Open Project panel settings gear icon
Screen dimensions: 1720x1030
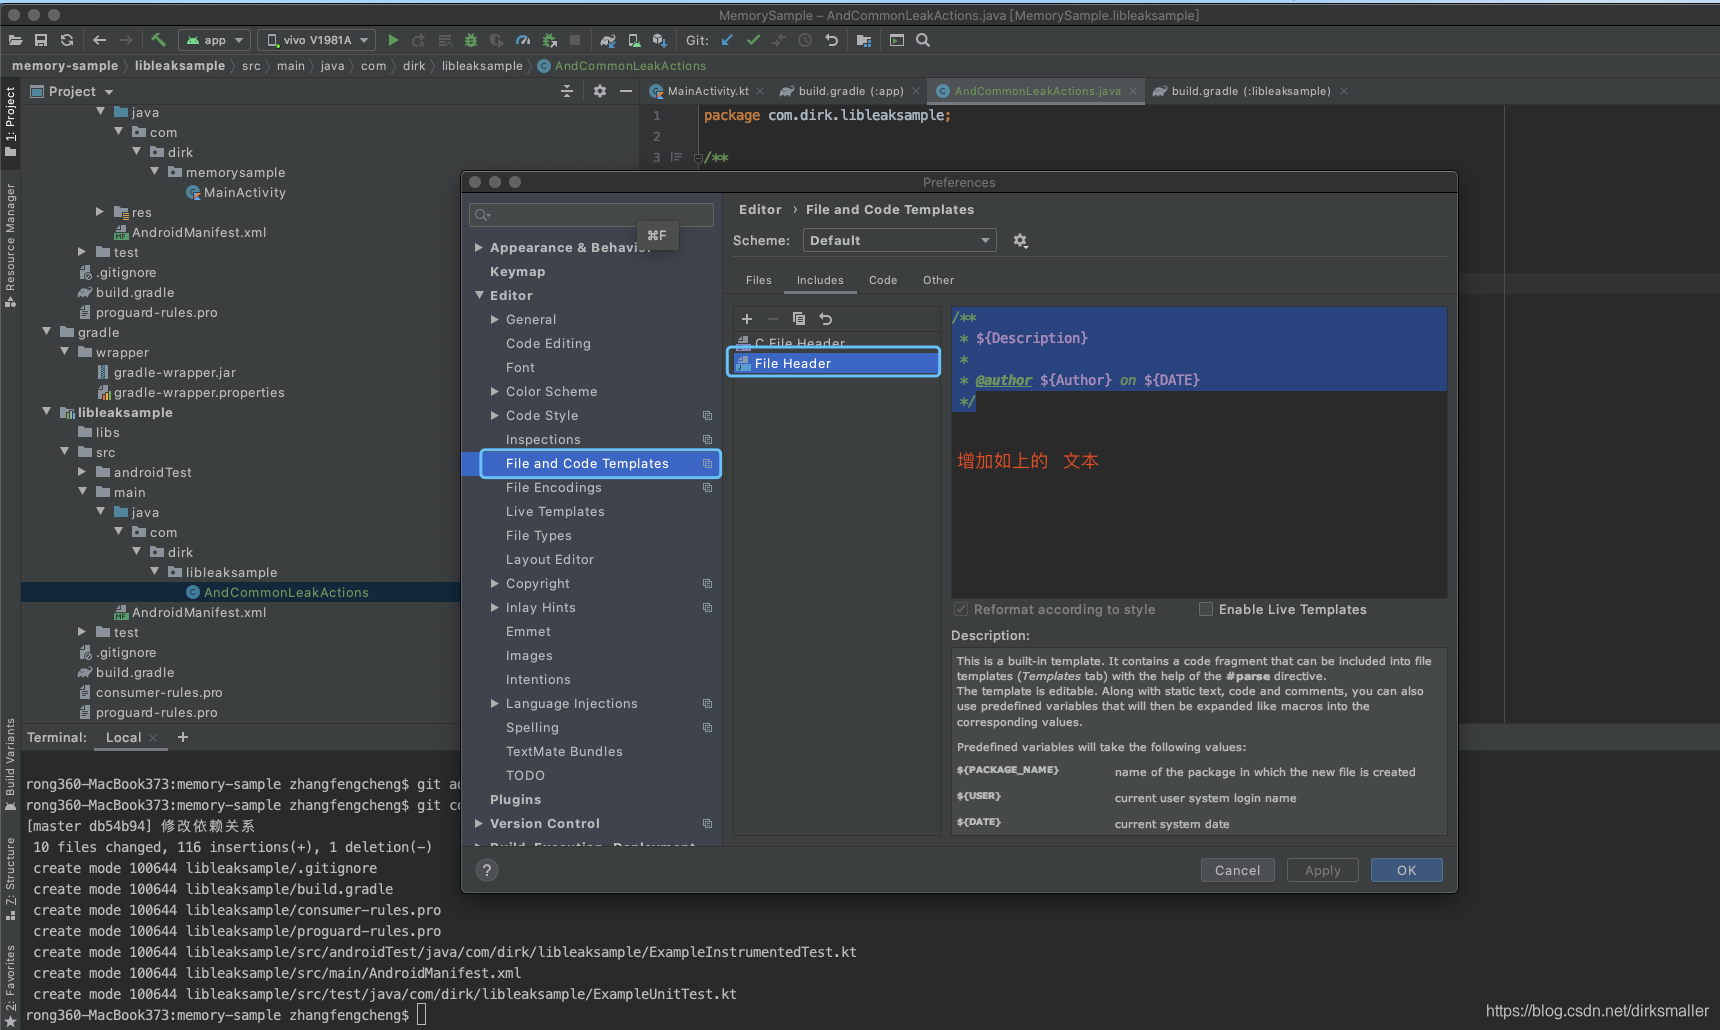pyautogui.click(x=600, y=91)
